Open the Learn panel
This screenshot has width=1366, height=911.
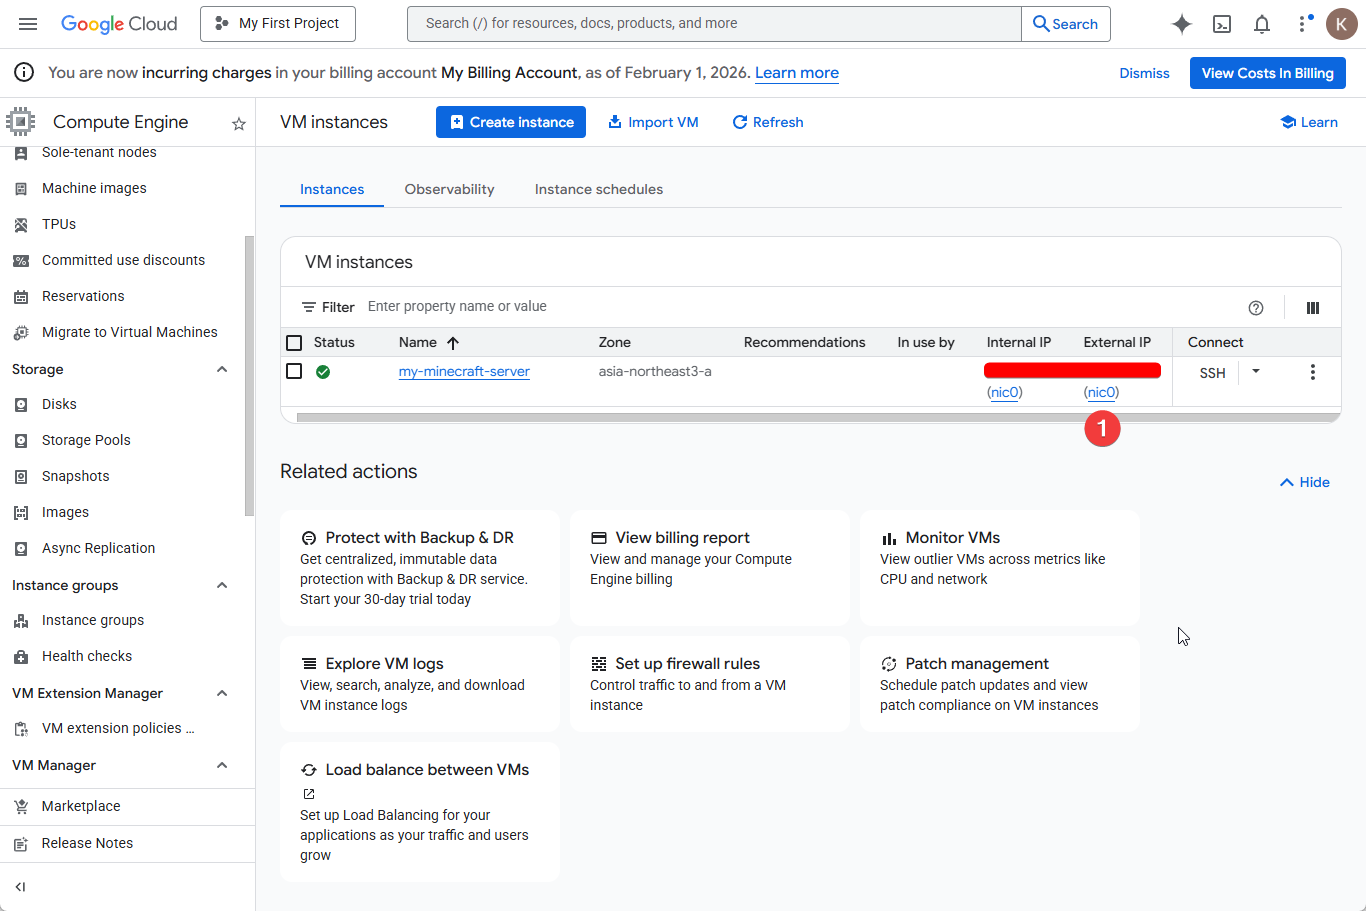tap(1309, 122)
